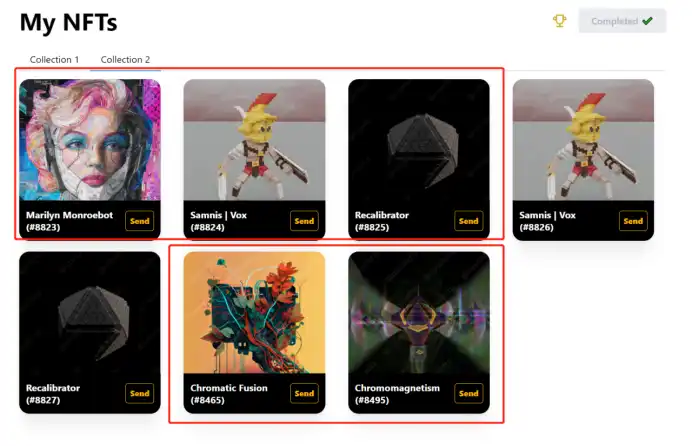Send Chromatic Fusion #8465
The width and height of the screenshot is (692, 446).
(304, 394)
